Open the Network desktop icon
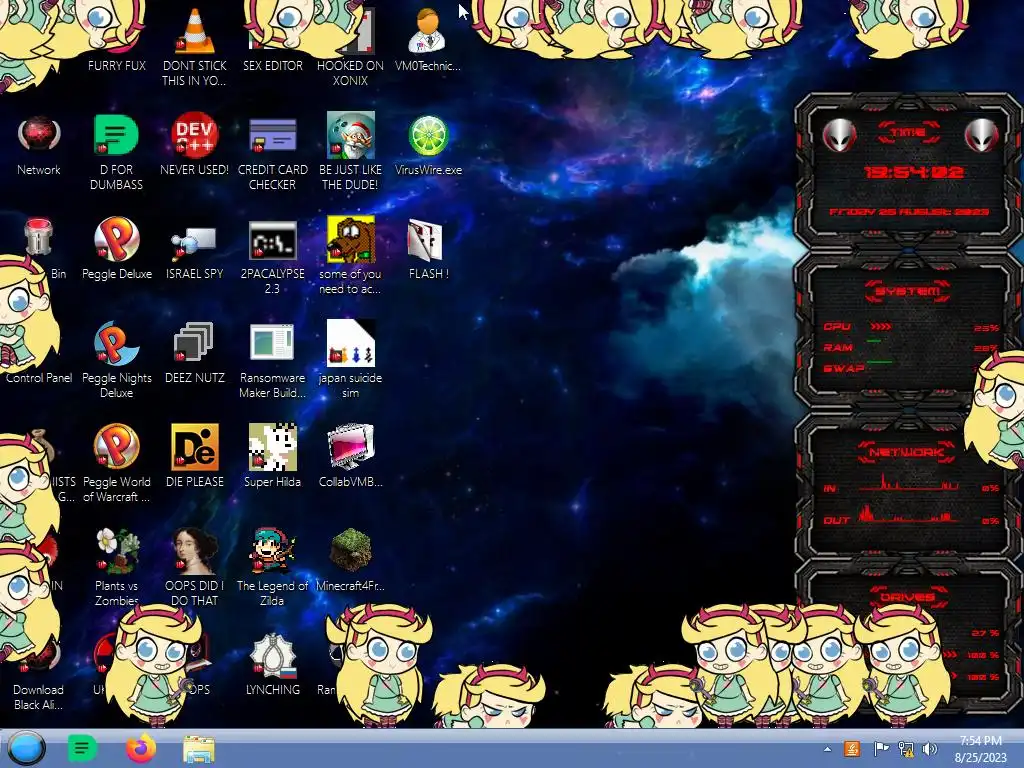Image resolution: width=1024 pixels, height=768 pixels. 39,135
